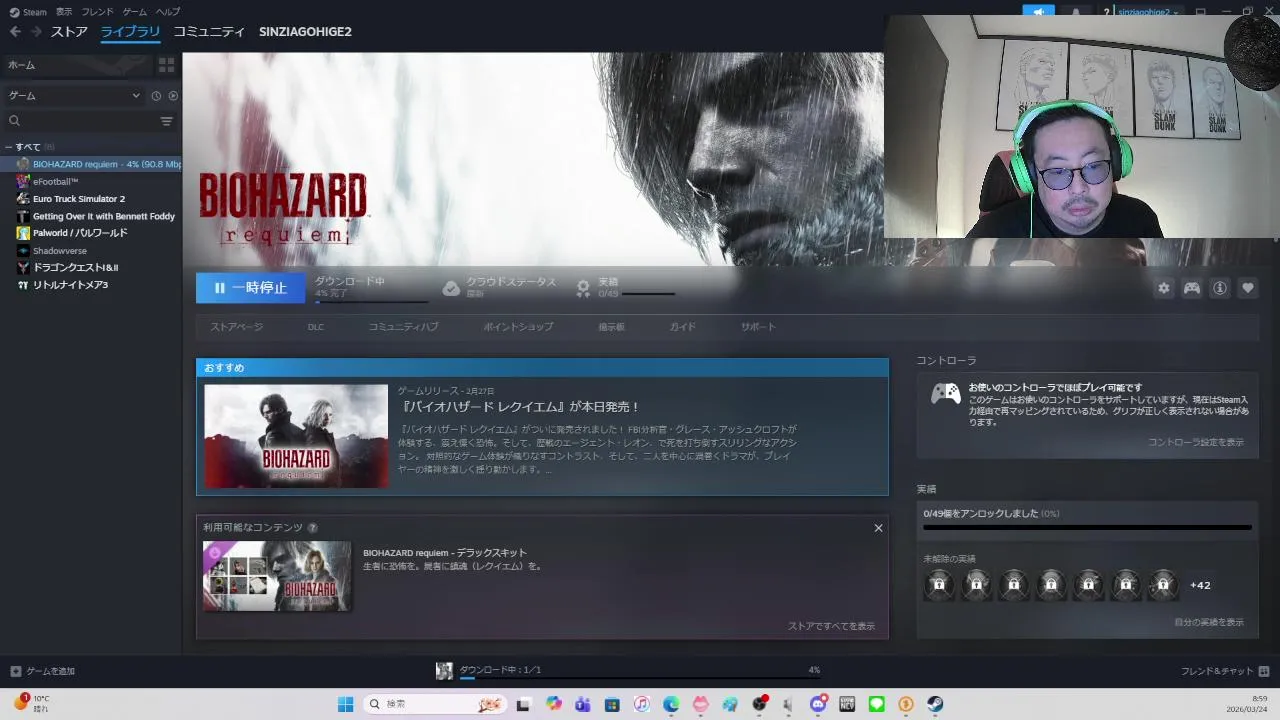Click the achievements 実績 gear icon
The width and height of the screenshot is (1280, 720).
click(x=583, y=288)
